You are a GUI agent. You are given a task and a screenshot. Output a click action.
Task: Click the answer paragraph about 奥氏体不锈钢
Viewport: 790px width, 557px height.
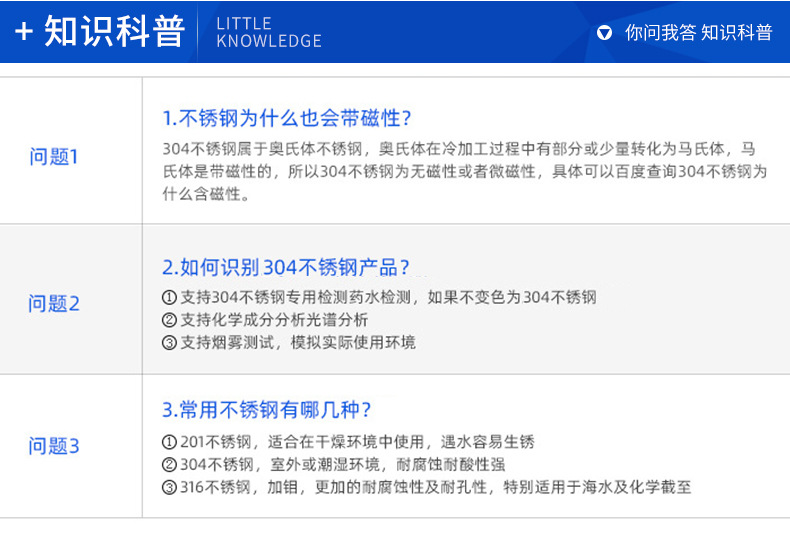(465, 171)
